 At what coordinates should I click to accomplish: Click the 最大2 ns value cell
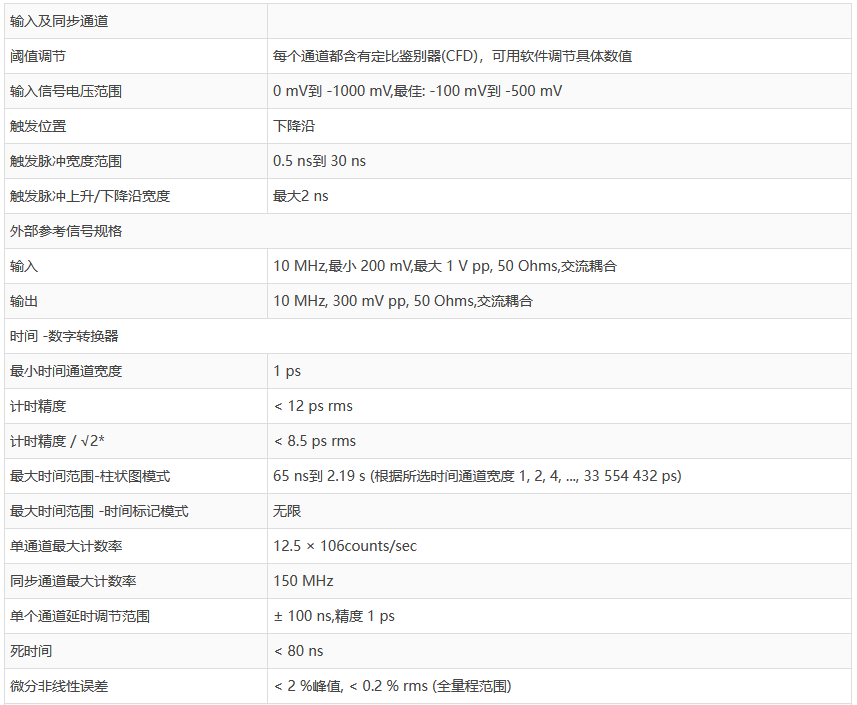(300, 196)
